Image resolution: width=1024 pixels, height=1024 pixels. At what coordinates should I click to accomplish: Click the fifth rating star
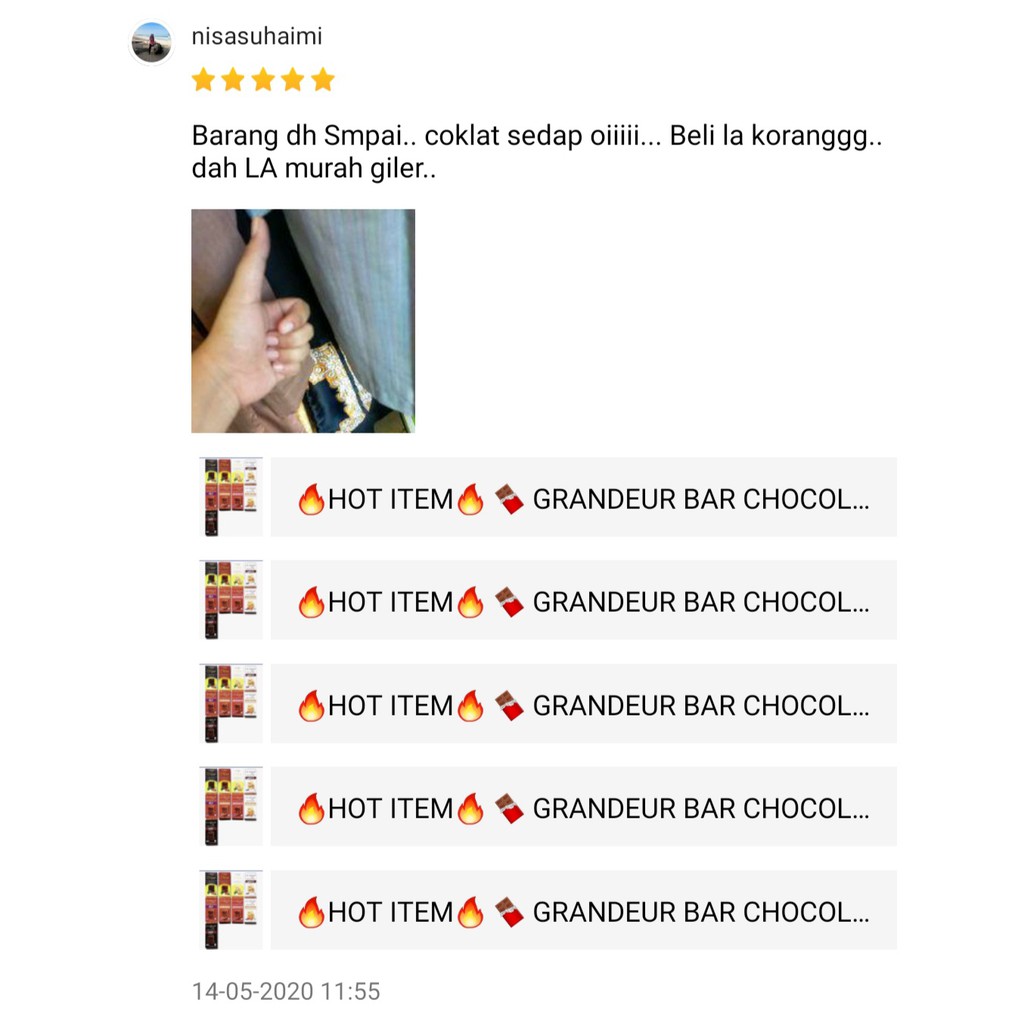tap(323, 80)
